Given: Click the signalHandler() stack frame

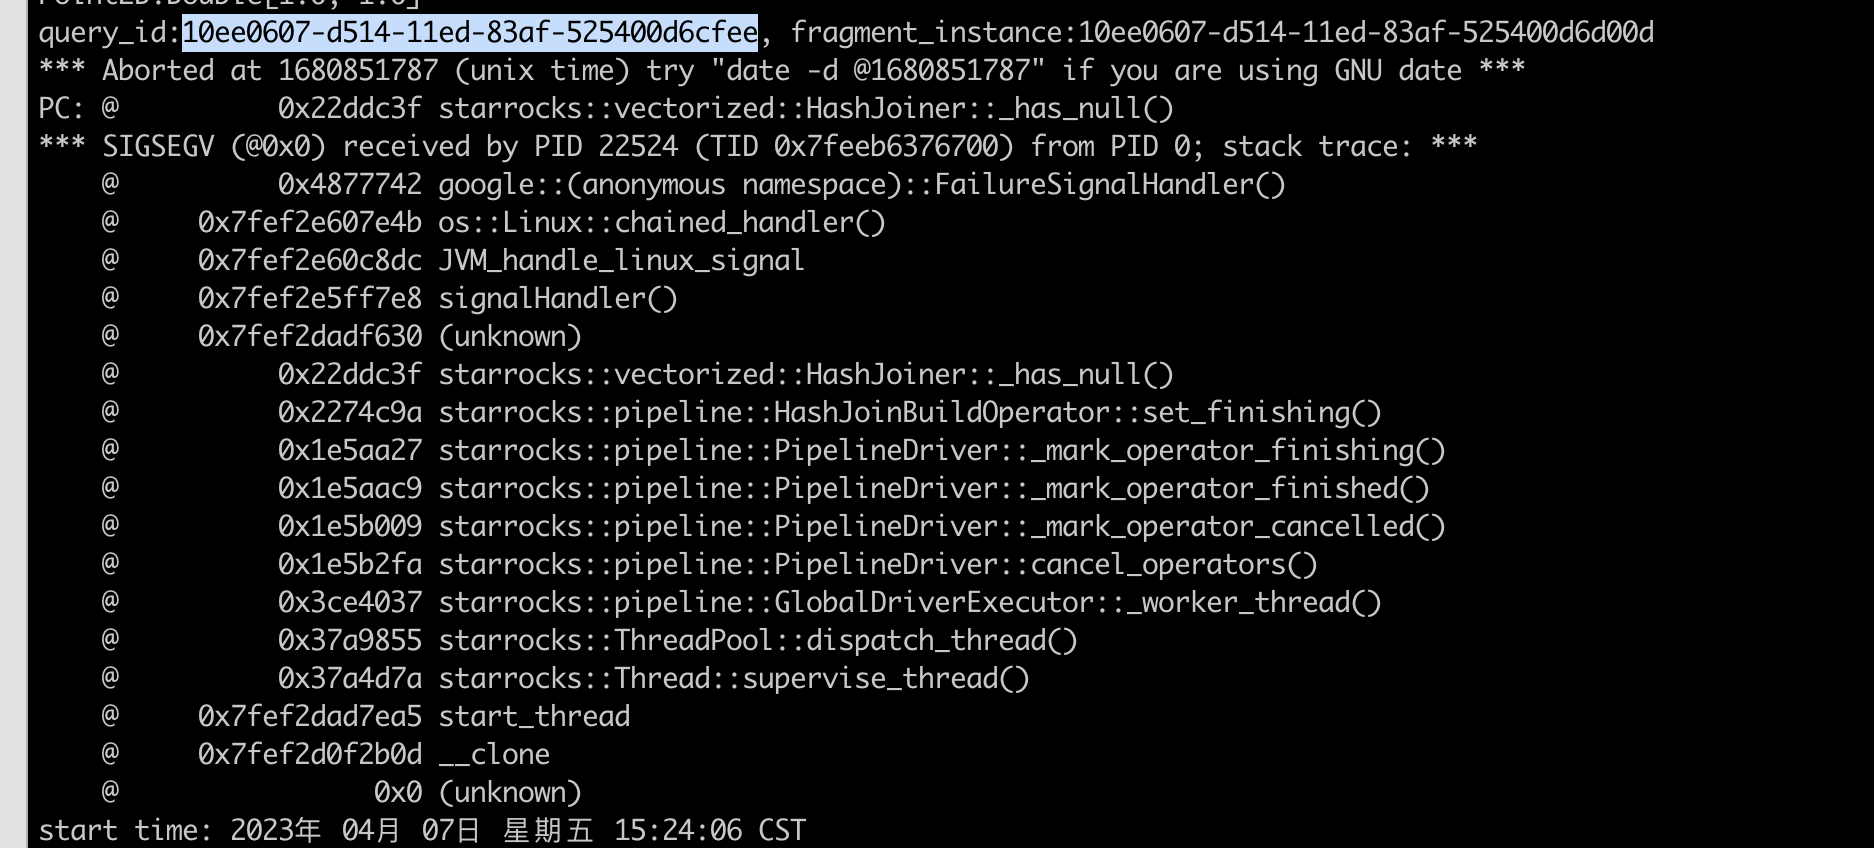Looking at the screenshot, I should [x=558, y=299].
